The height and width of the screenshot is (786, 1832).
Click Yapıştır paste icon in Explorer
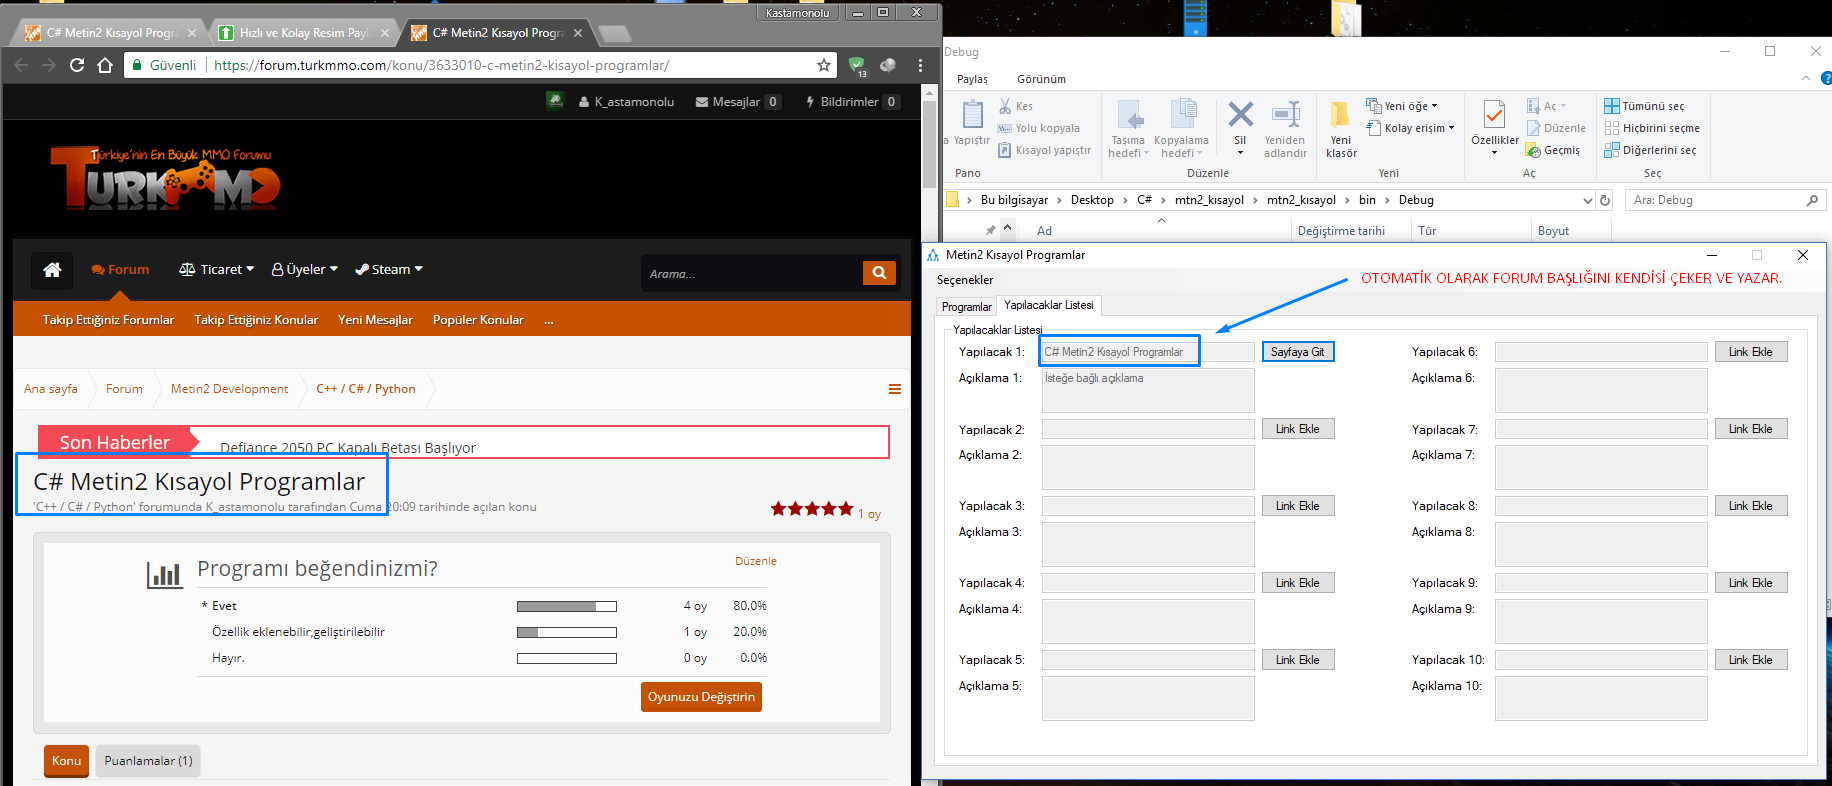pyautogui.click(x=971, y=124)
